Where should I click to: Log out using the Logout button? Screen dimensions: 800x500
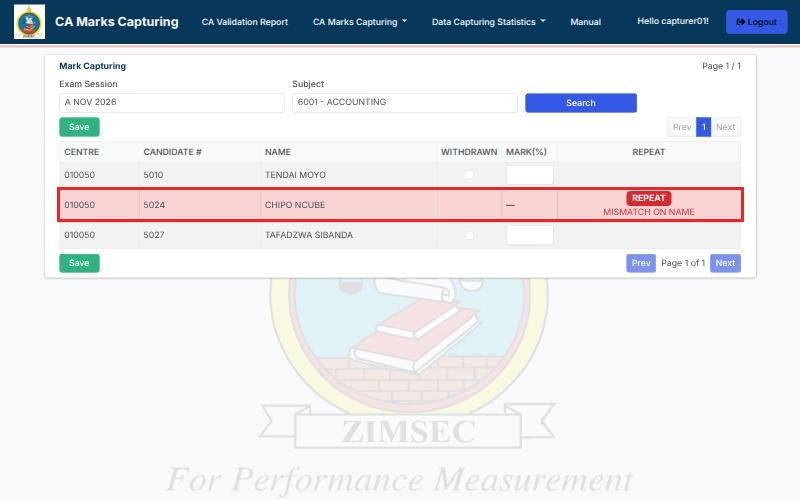pos(756,22)
